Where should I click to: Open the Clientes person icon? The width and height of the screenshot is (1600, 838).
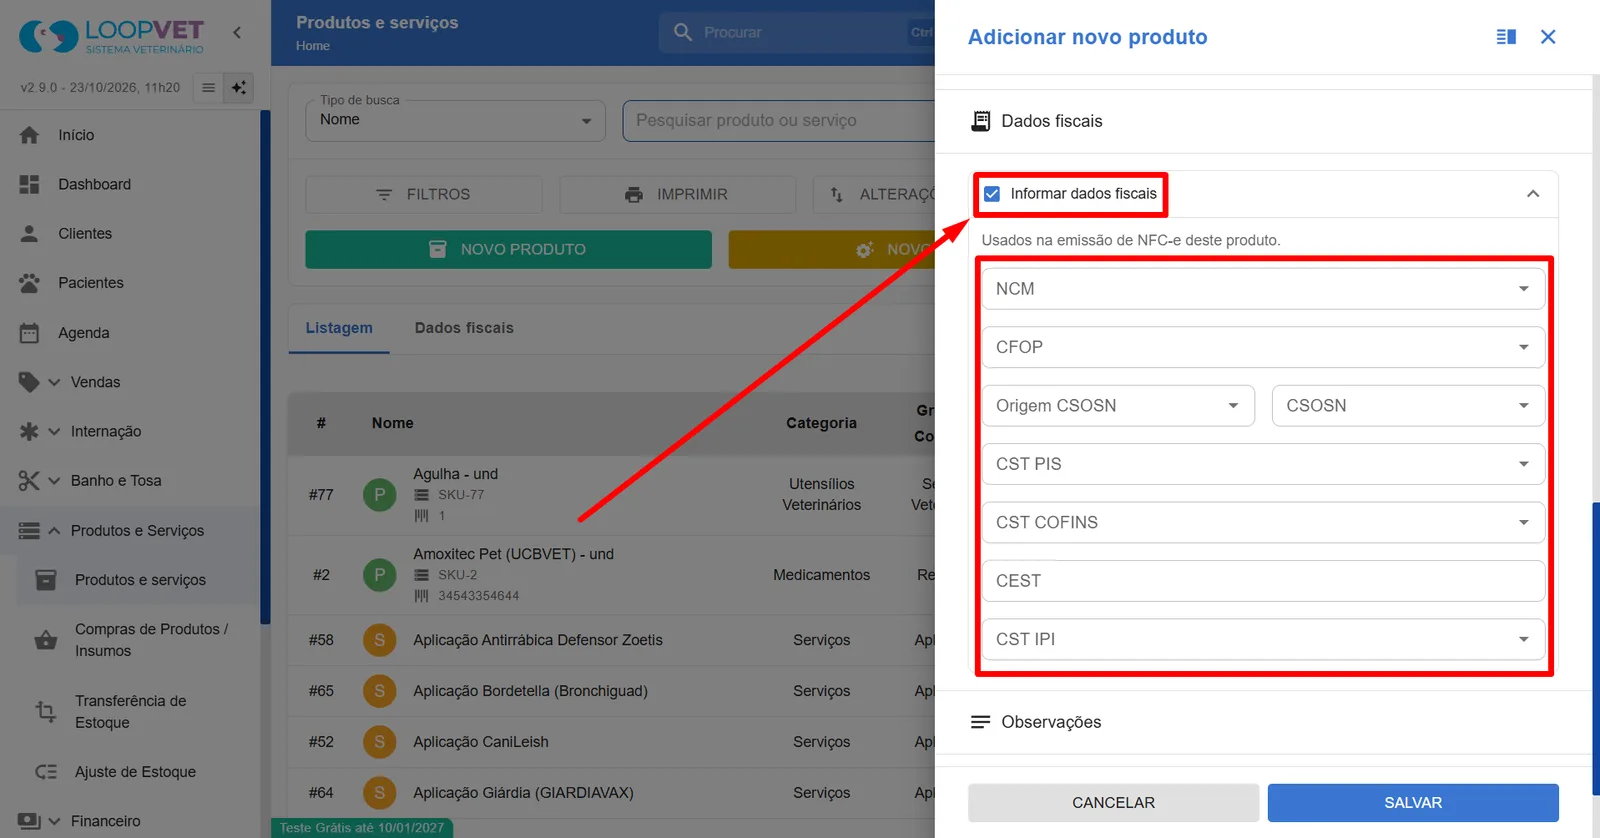[30, 233]
